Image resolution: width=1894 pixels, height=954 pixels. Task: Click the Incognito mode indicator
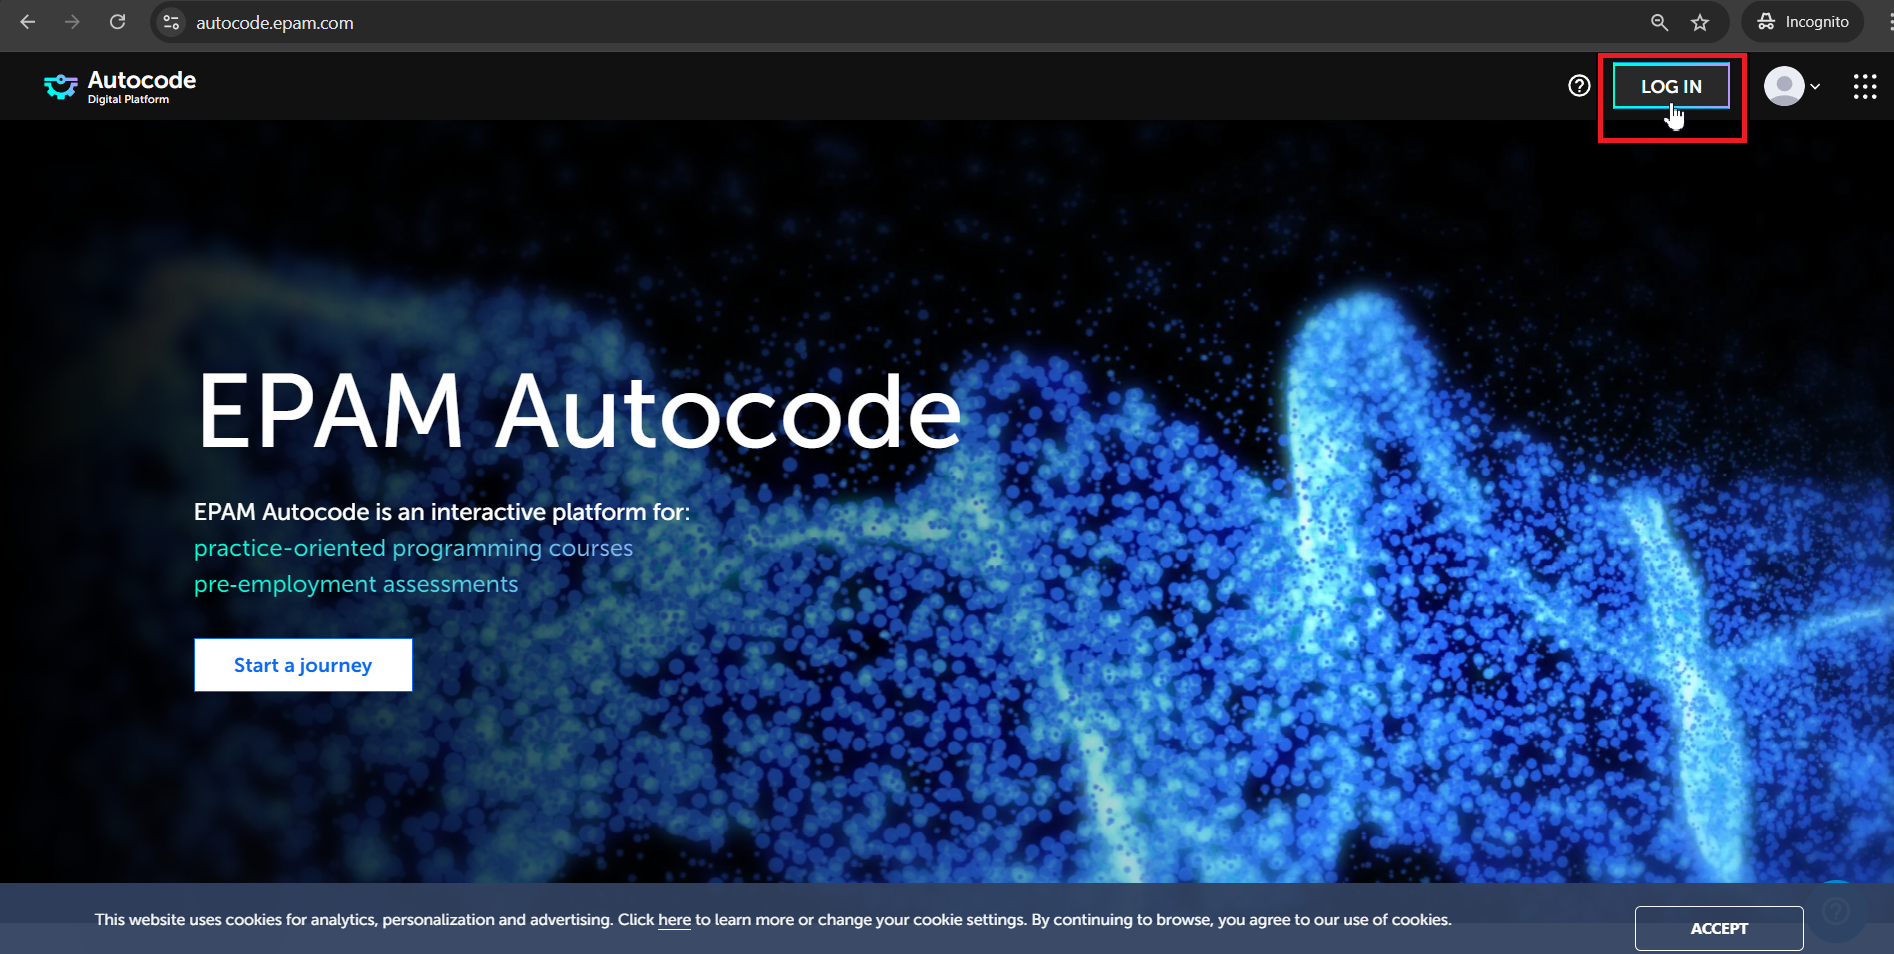click(x=1802, y=21)
